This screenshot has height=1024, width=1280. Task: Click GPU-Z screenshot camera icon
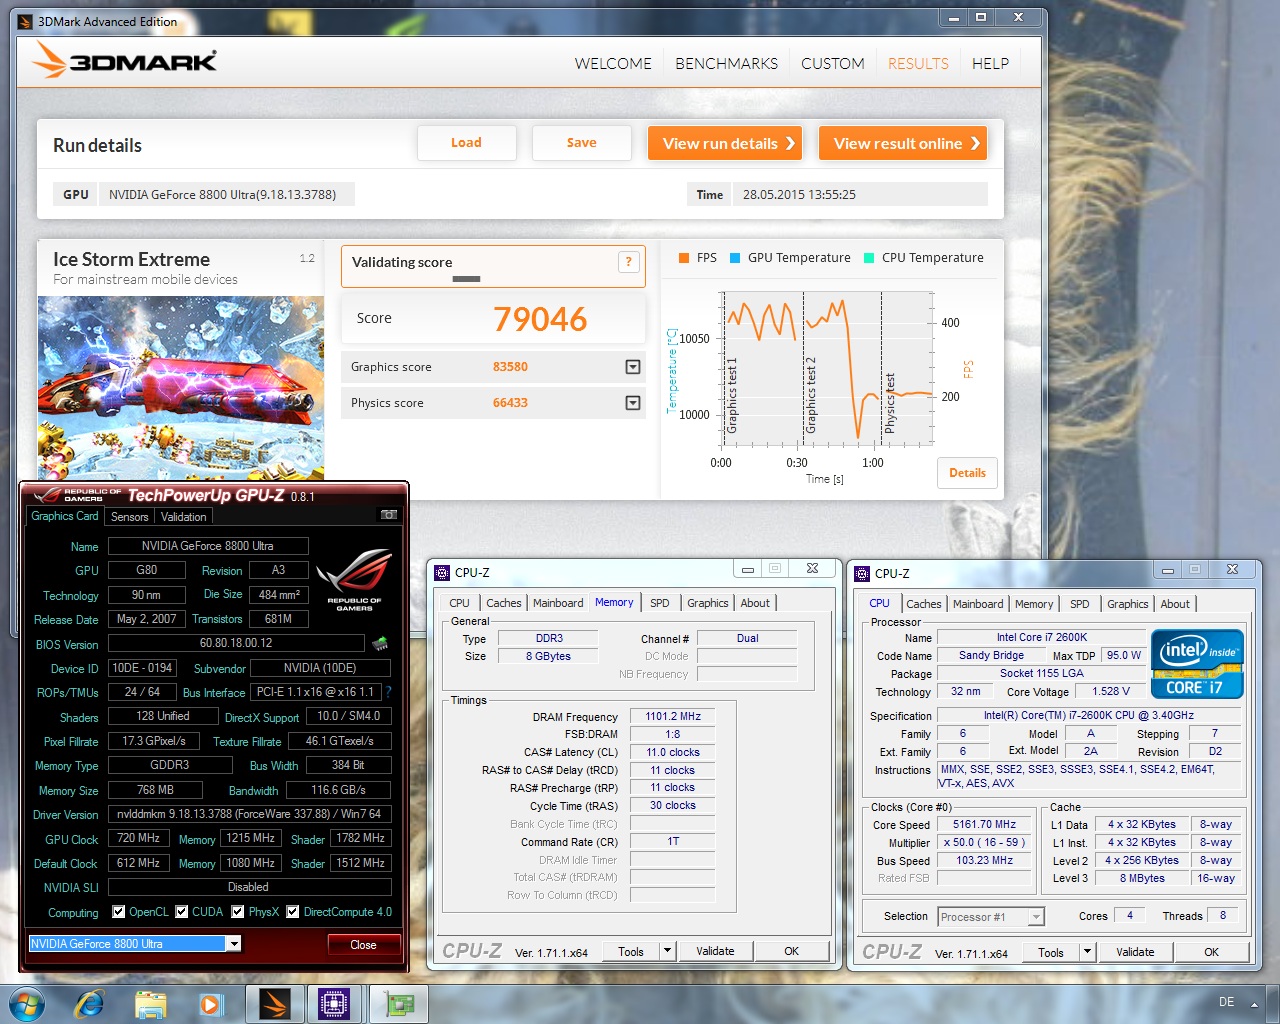389,515
